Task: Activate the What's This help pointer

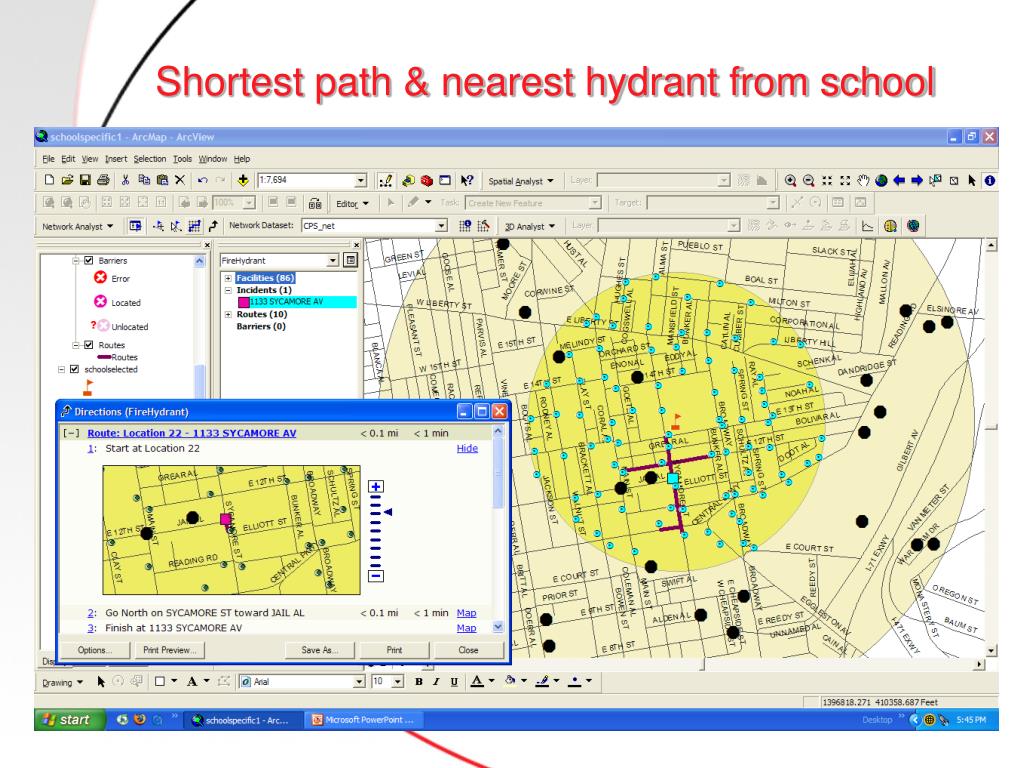Action: [x=466, y=180]
